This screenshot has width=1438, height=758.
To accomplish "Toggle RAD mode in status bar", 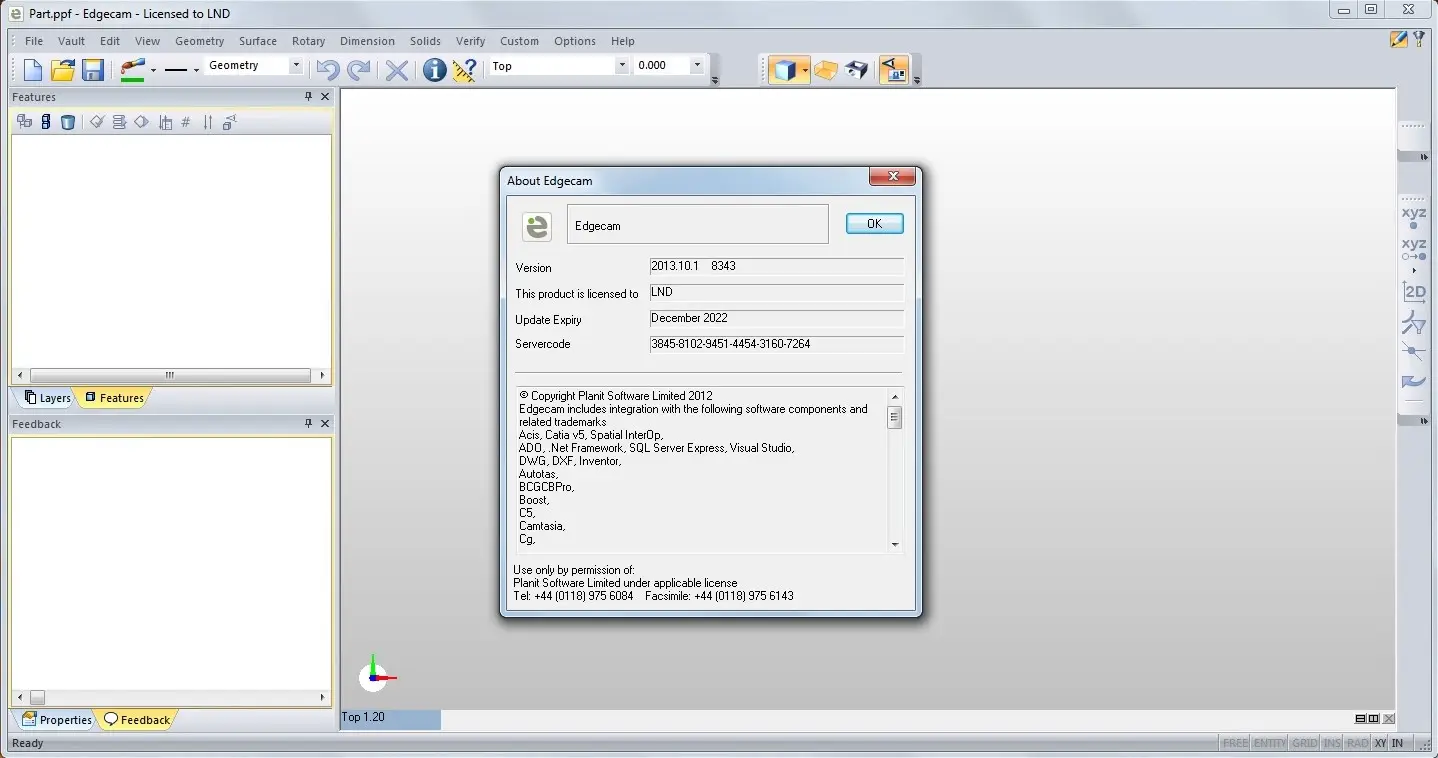I will [1357, 743].
